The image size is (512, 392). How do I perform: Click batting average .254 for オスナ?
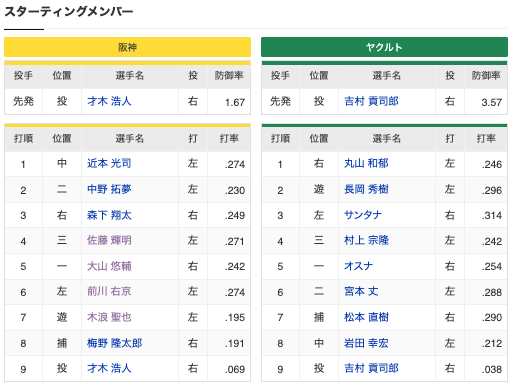(x=492, y=267)
